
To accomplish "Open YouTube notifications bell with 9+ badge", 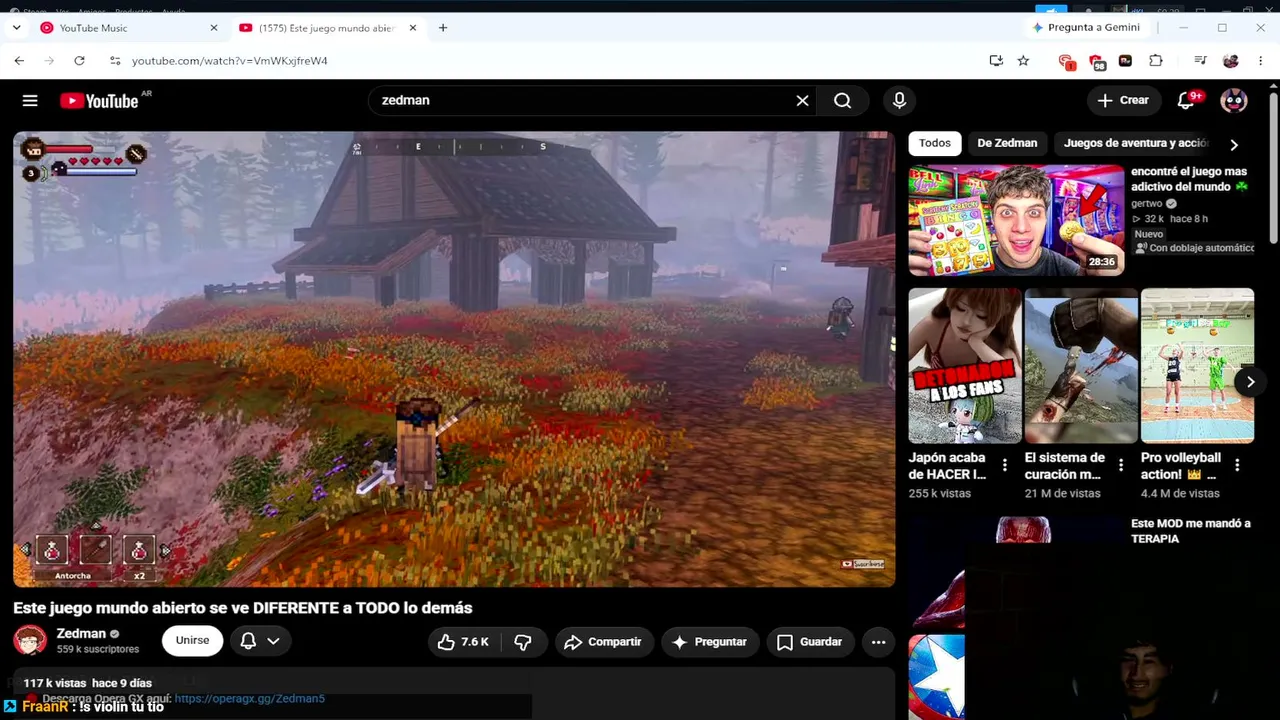I will point(1187,100).
